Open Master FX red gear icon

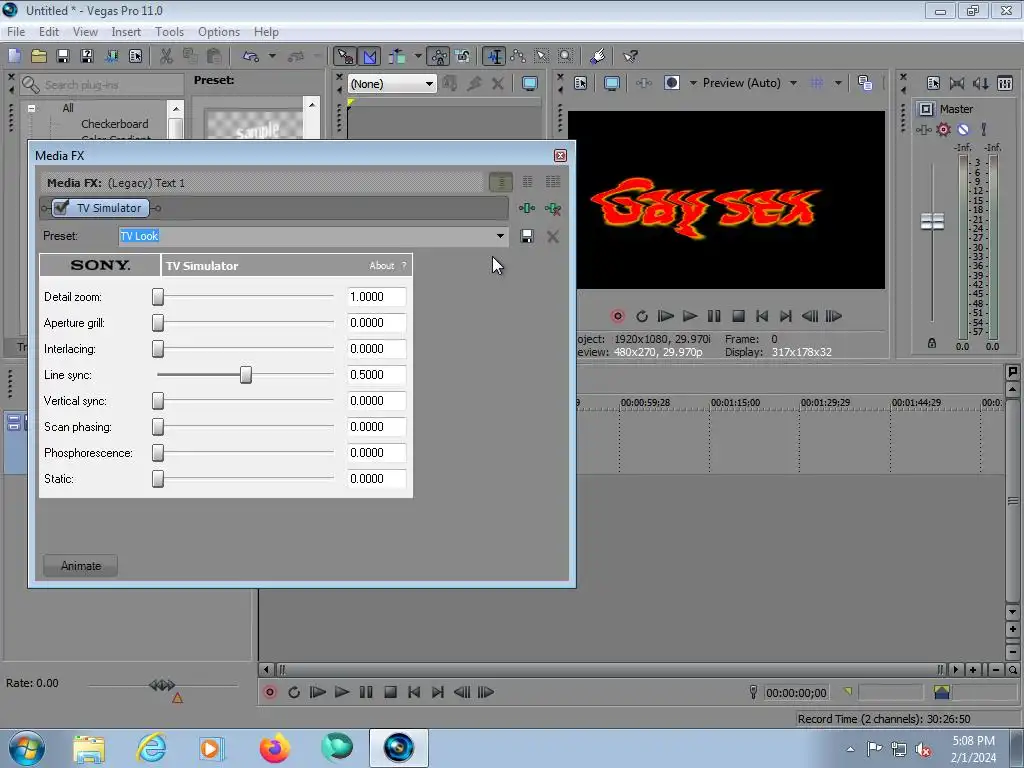pos(944,129)
